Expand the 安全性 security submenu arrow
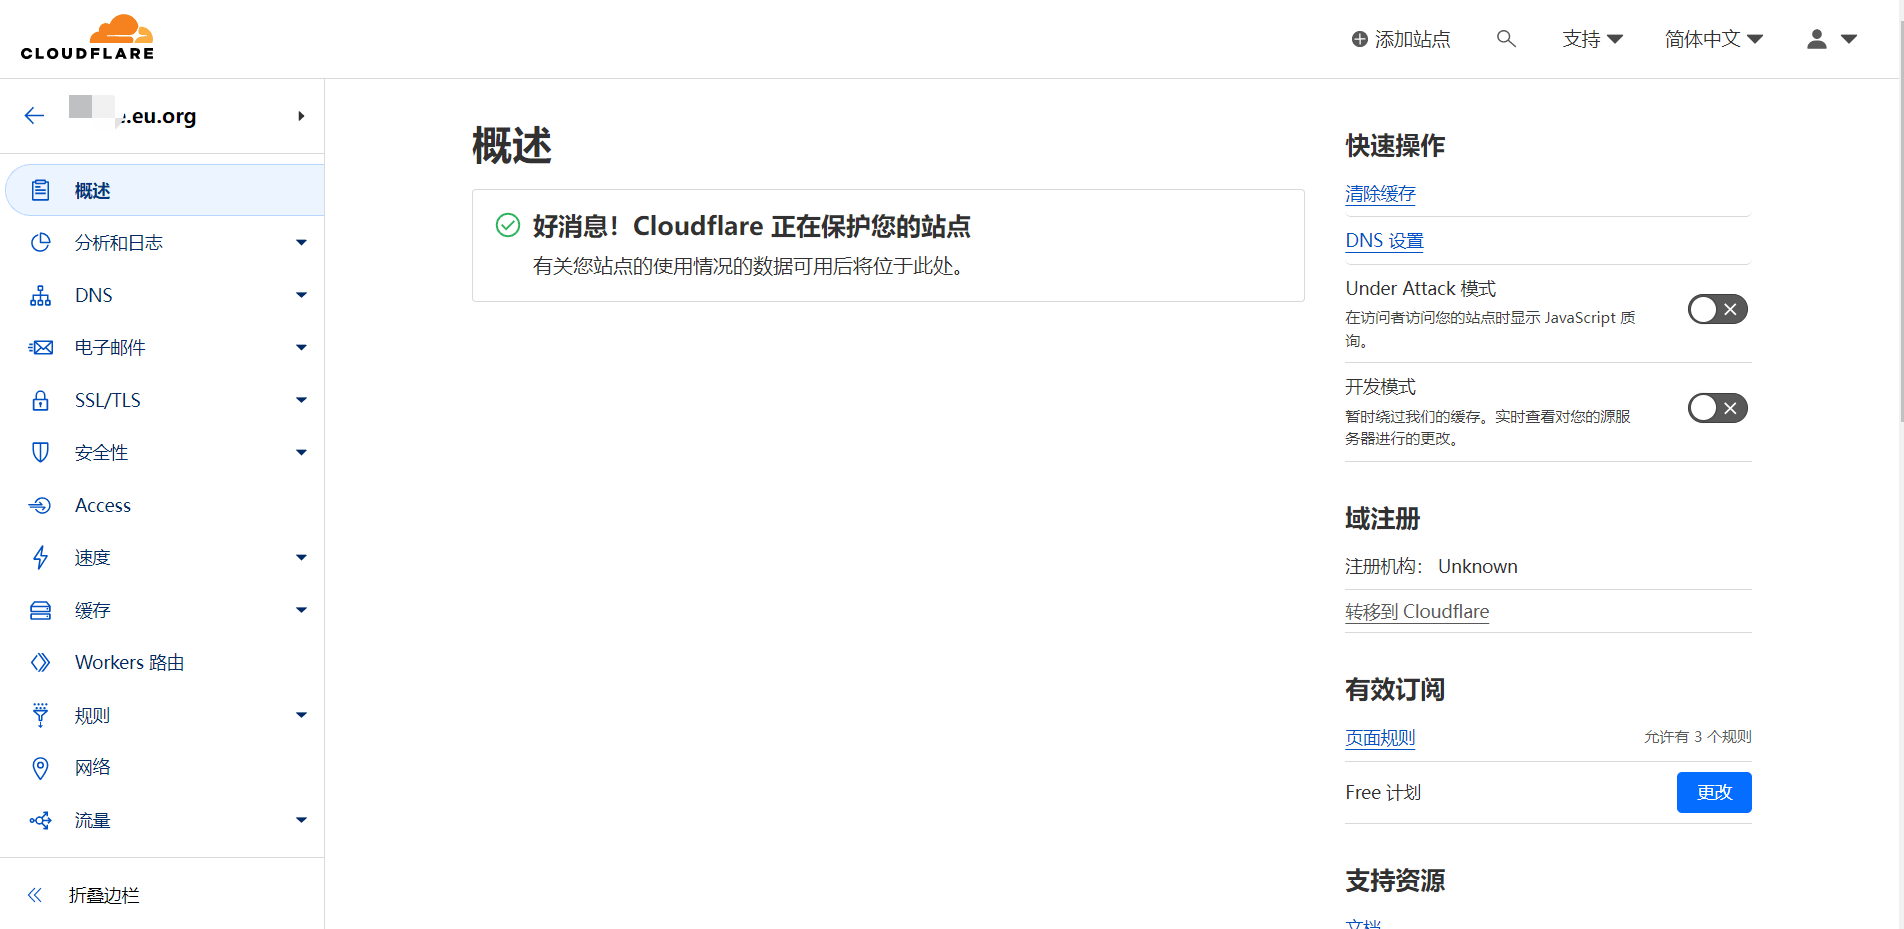Screen dimensions: 1904x929 pos(301,453)
